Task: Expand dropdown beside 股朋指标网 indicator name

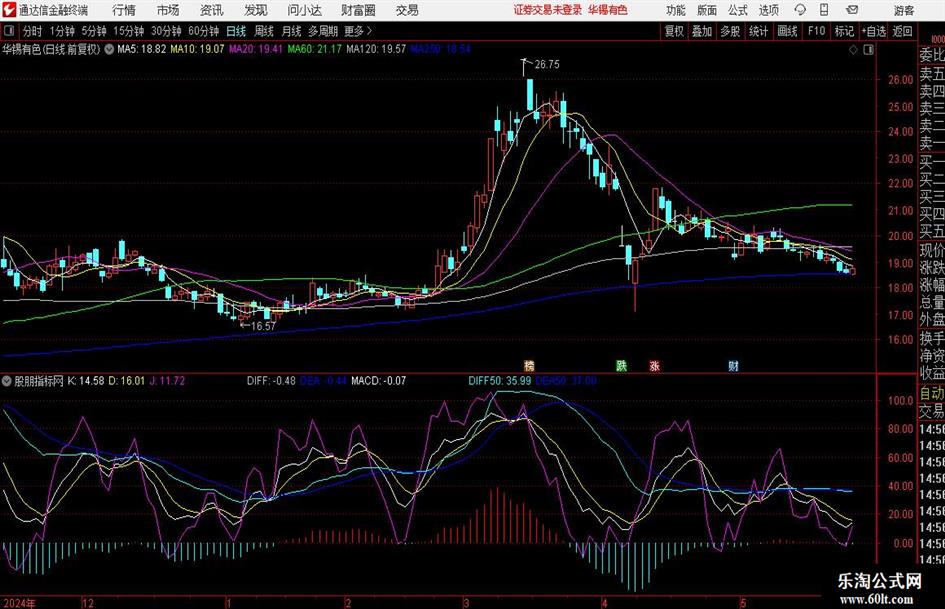Action: (7, 381)
